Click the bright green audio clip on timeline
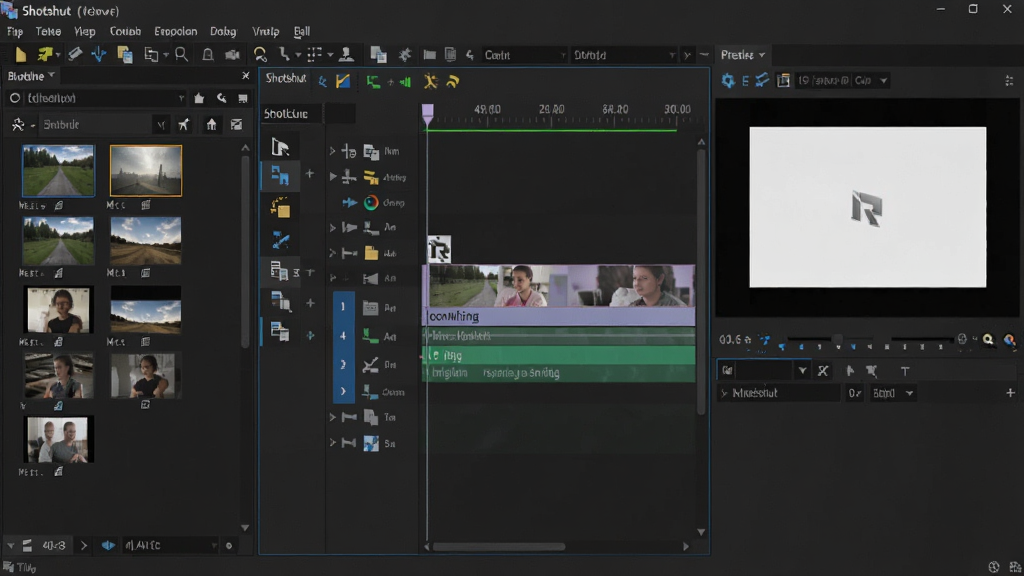This screenshot has width=1024, height=576. tap(561, 355)
